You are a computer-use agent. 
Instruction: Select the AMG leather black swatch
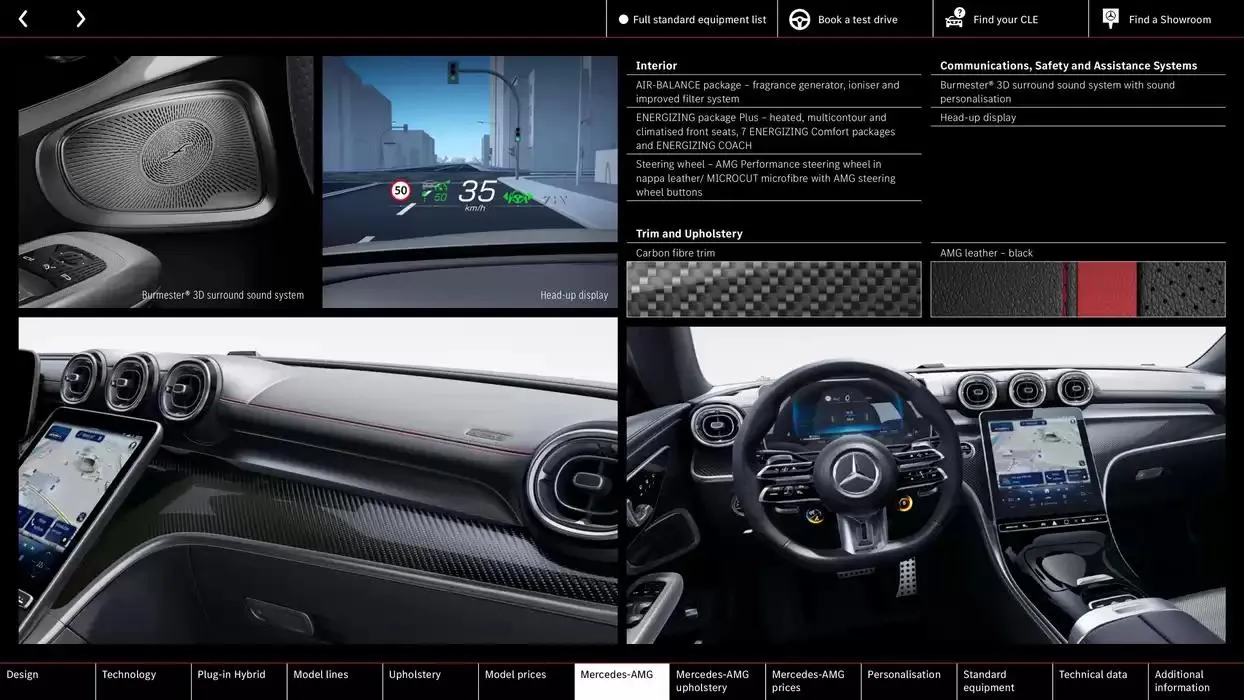pos(1078,288)
